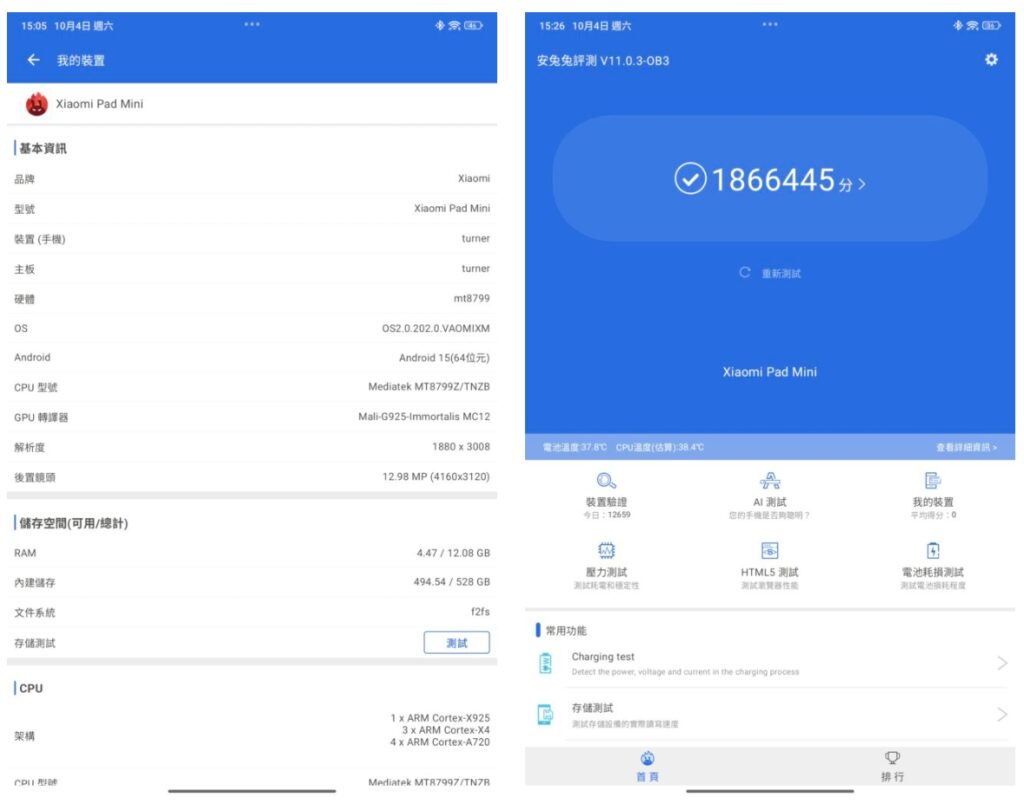
Task: Click AnTuTu logo next to Xiaomi Pad Mini
Action: coord(37,104)
